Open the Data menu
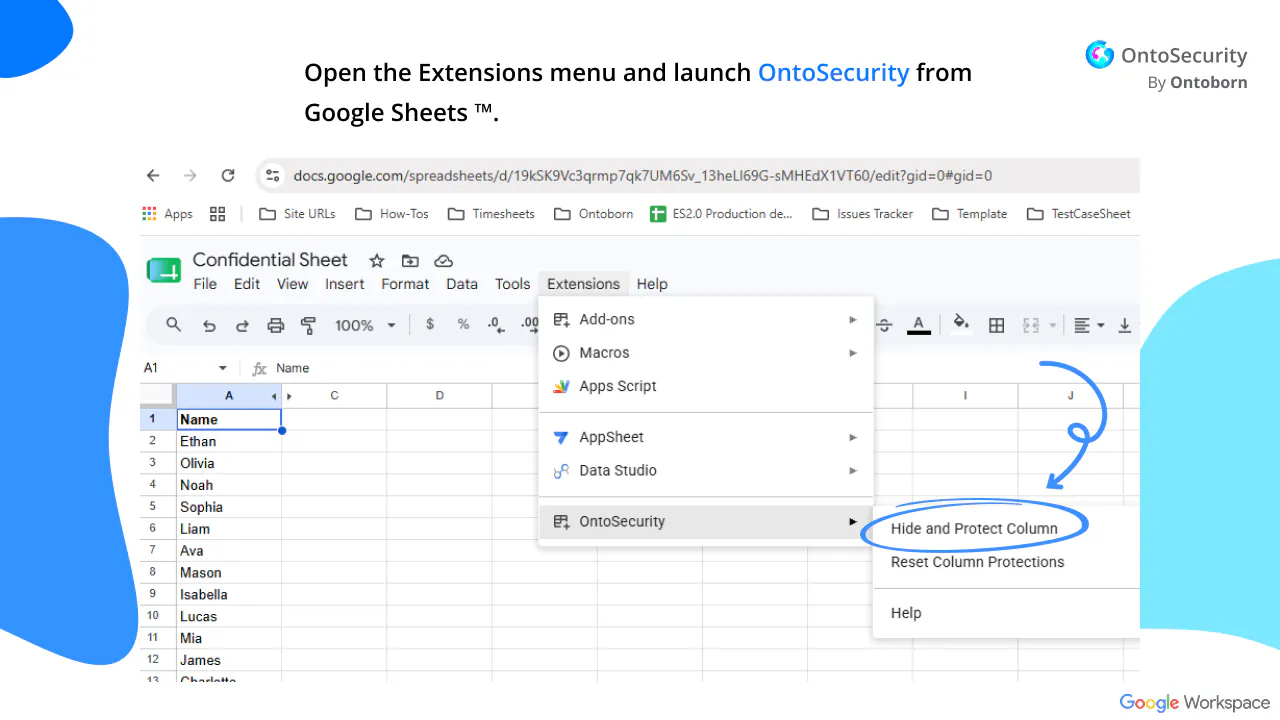The width and height of the screenshot is (1280, 720). [x=462, y=284]
